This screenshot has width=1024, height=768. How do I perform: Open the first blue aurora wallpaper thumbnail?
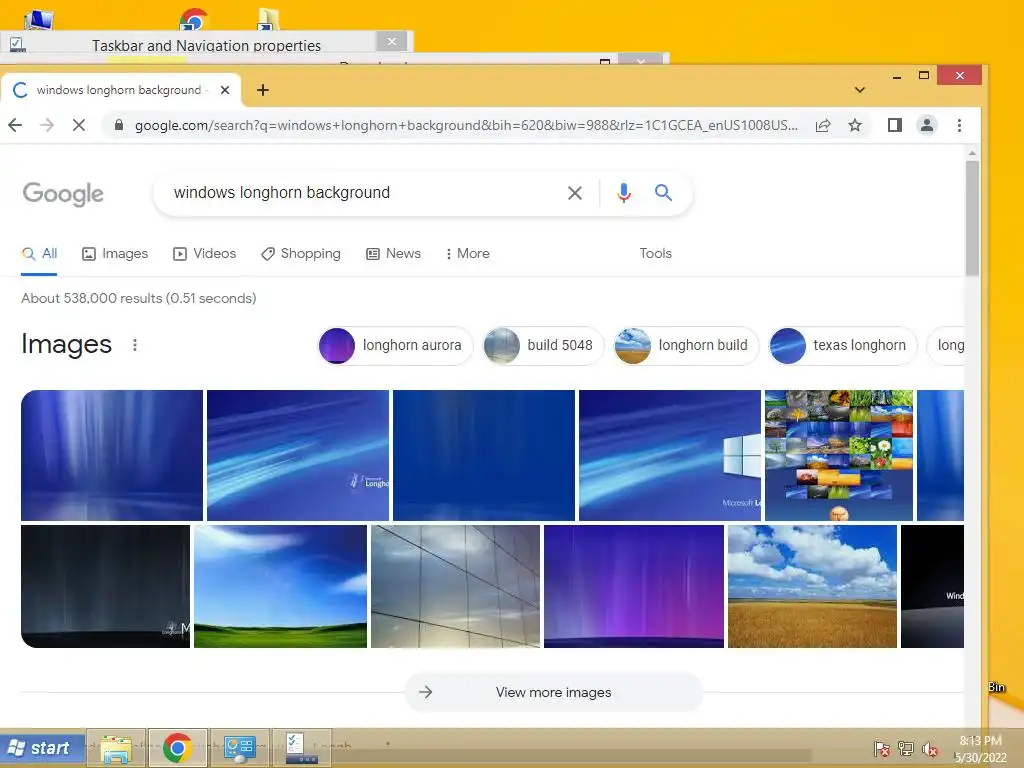112,455
